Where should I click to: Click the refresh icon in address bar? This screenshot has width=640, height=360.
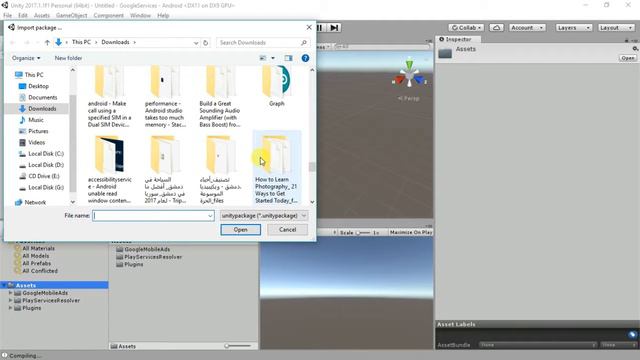click(x=206, y=42)
